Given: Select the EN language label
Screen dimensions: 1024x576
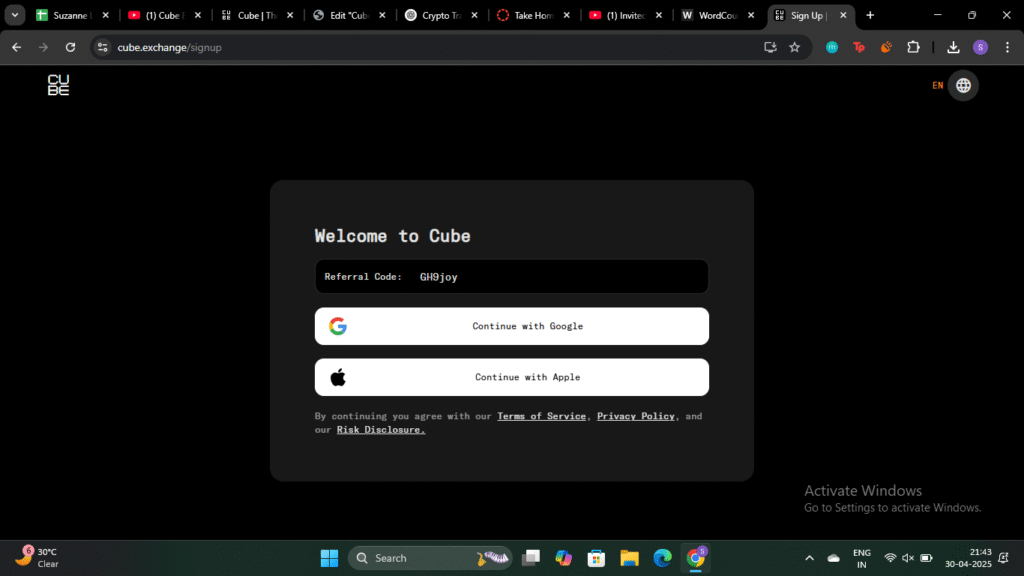Looking at the screenshot, I should coord(937,86).
